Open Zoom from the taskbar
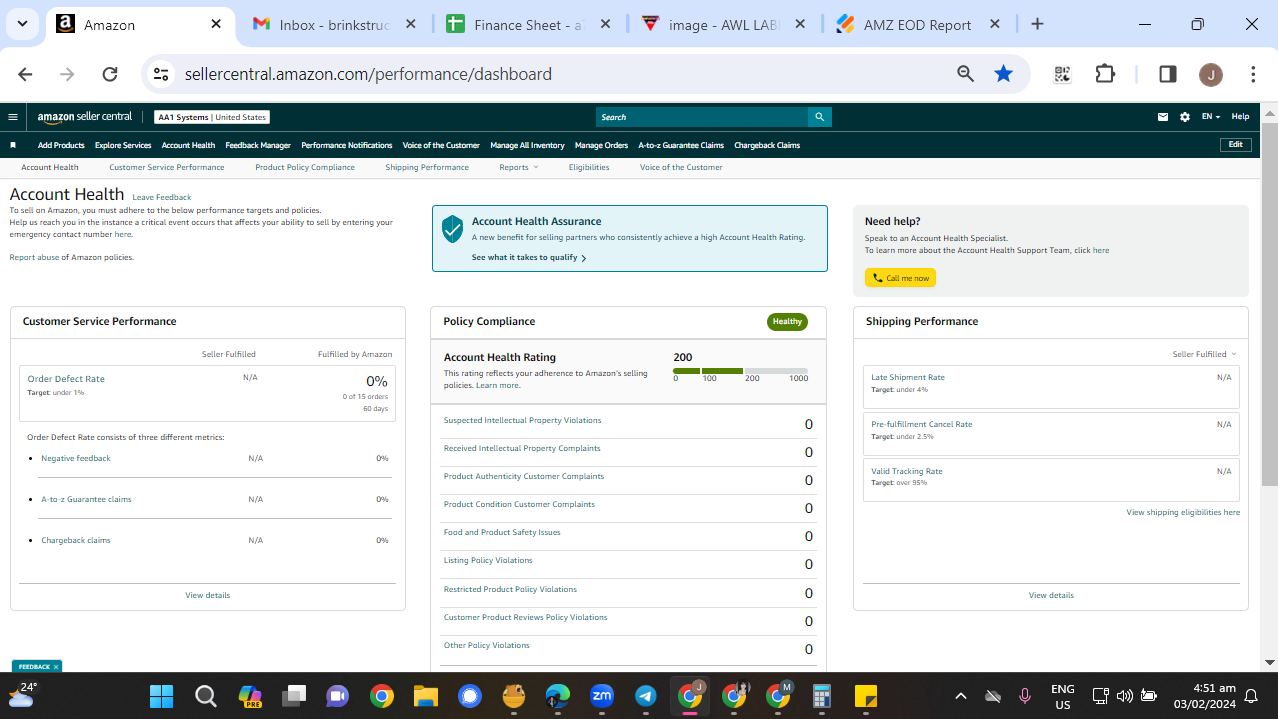The width and height of the screenshot is (1278, 719). coord(602,696)
